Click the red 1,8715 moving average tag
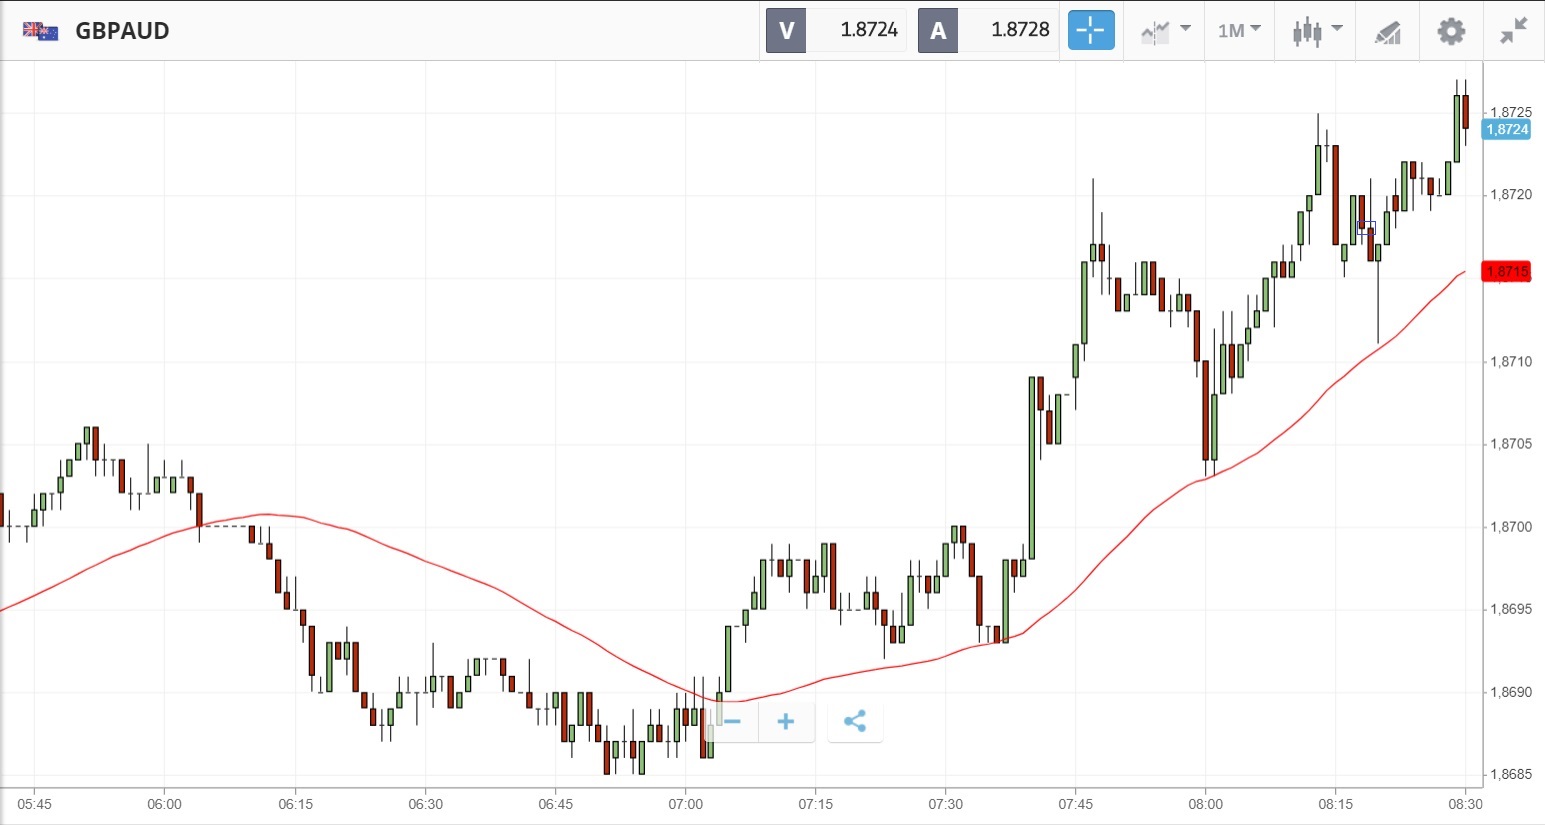 tap(1507, 272)
